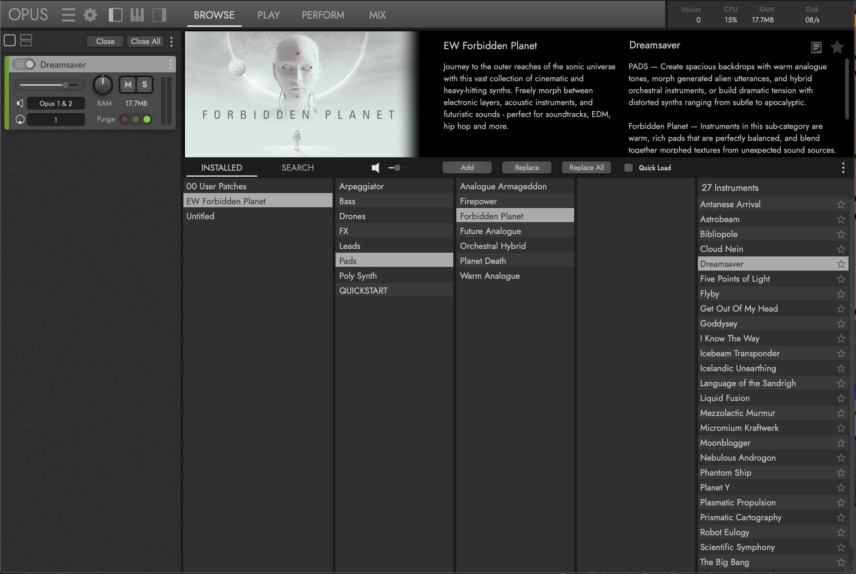Adjust Dreamsaver volume slider
The image size is (856, 574).
click(x=49, y=85)
